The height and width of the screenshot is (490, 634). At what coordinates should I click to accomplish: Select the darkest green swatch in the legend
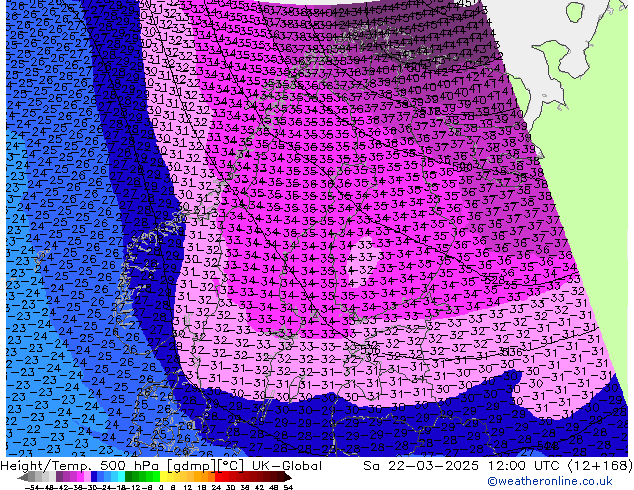[128, 477]
